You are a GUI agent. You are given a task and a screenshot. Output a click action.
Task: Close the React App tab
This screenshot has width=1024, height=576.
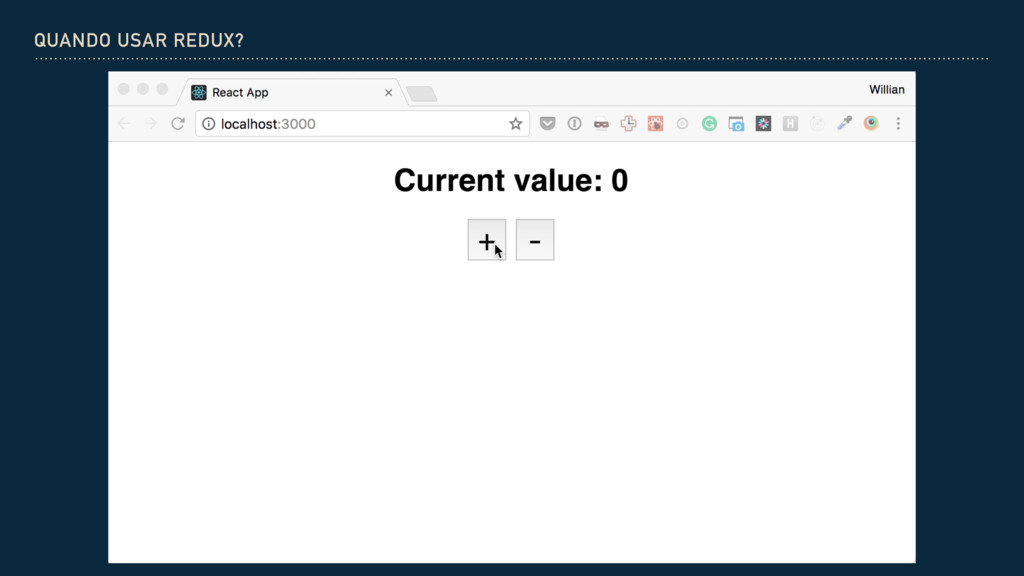(389, 93)
